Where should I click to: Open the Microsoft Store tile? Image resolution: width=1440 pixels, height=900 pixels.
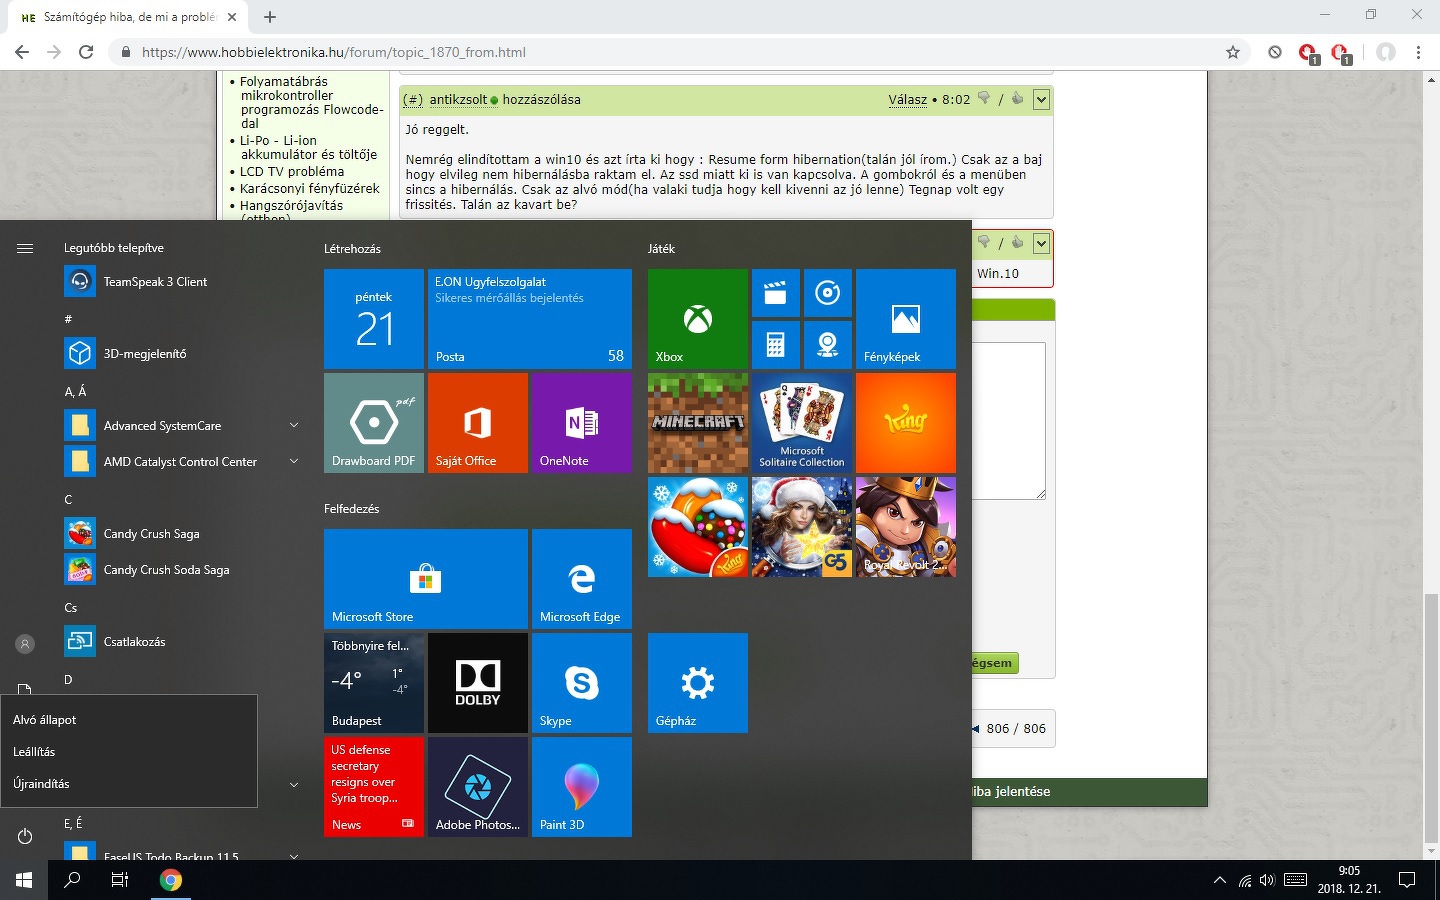click(x=426, y=579)
